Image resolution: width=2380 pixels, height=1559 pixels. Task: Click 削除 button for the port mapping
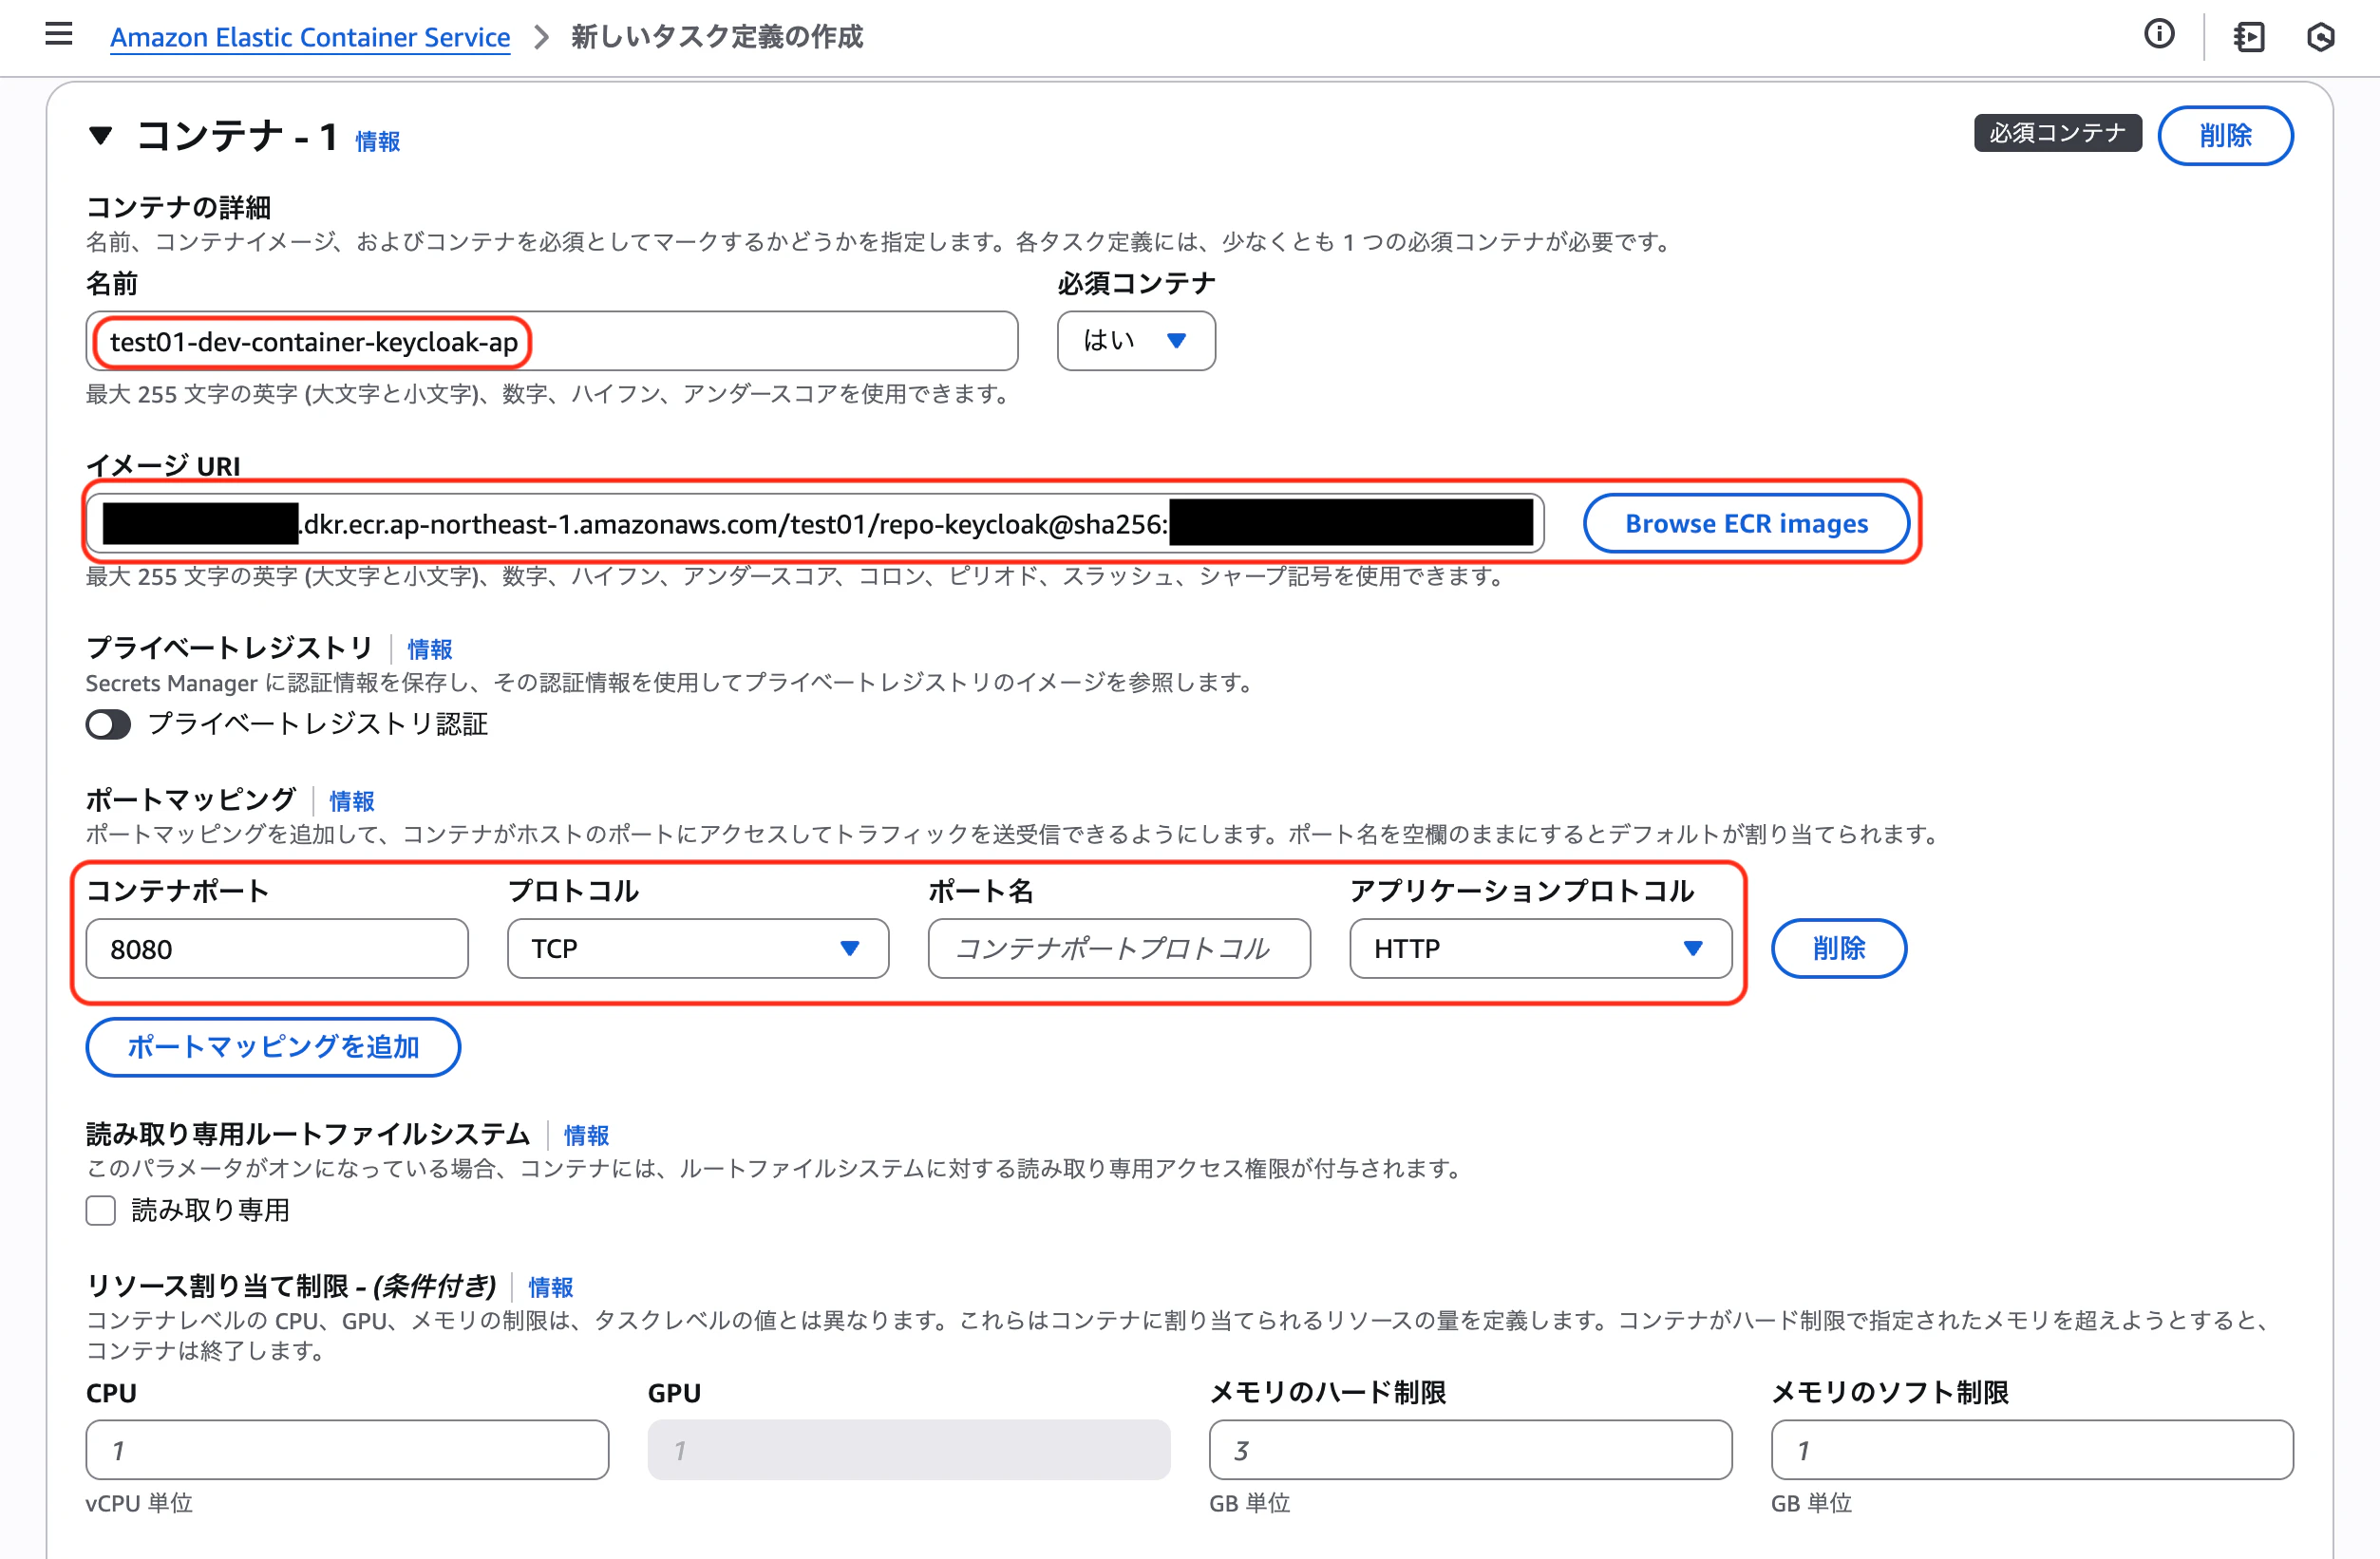[1838, 948]
